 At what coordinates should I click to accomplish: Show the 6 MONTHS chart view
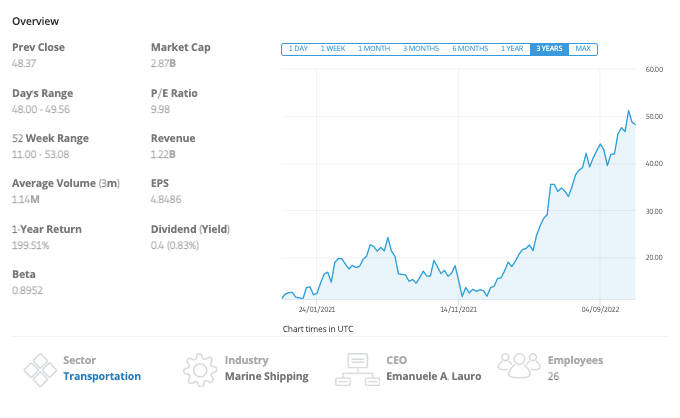click(x=470, y=49)
